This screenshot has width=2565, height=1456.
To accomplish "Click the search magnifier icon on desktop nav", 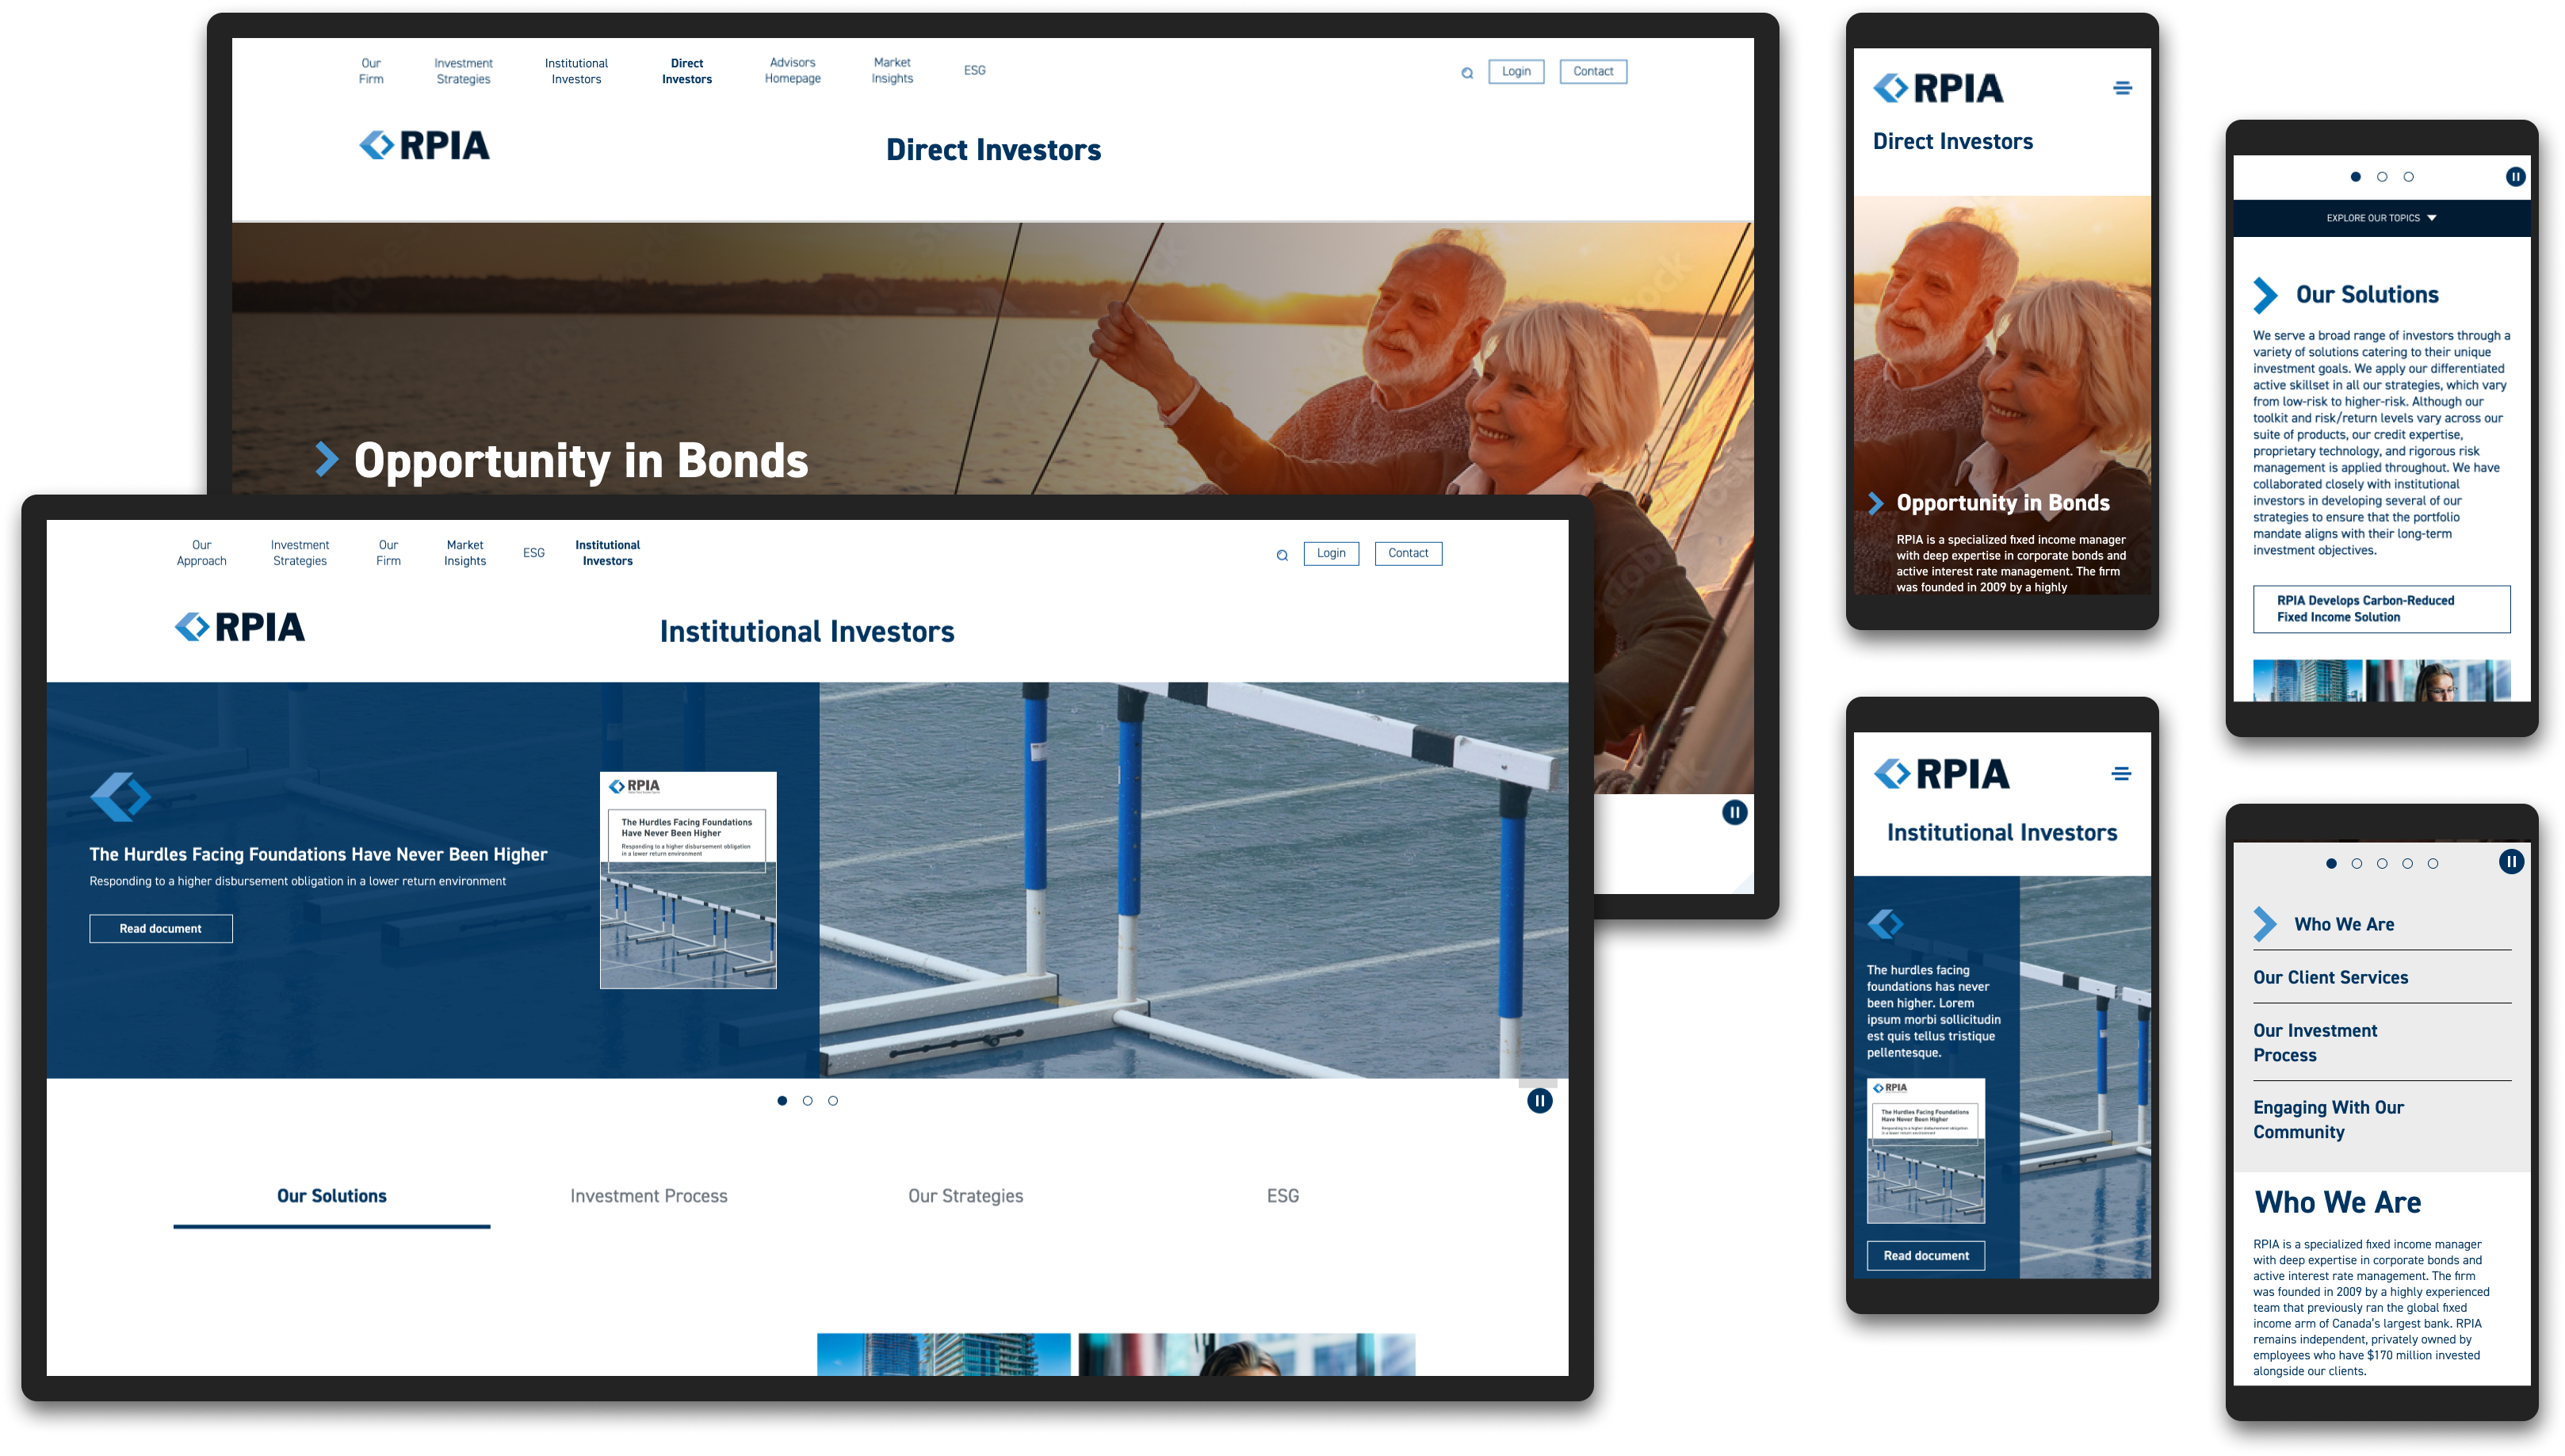I will coord(1467,71).
